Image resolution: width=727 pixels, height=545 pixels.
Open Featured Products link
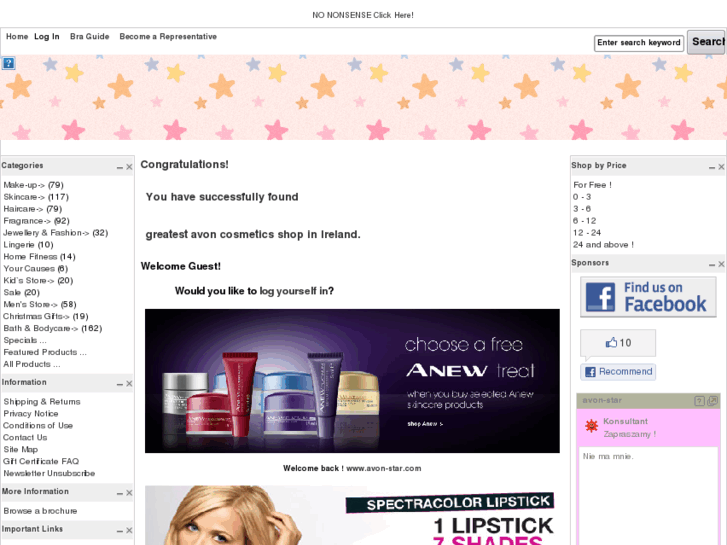tap(45, 353)
